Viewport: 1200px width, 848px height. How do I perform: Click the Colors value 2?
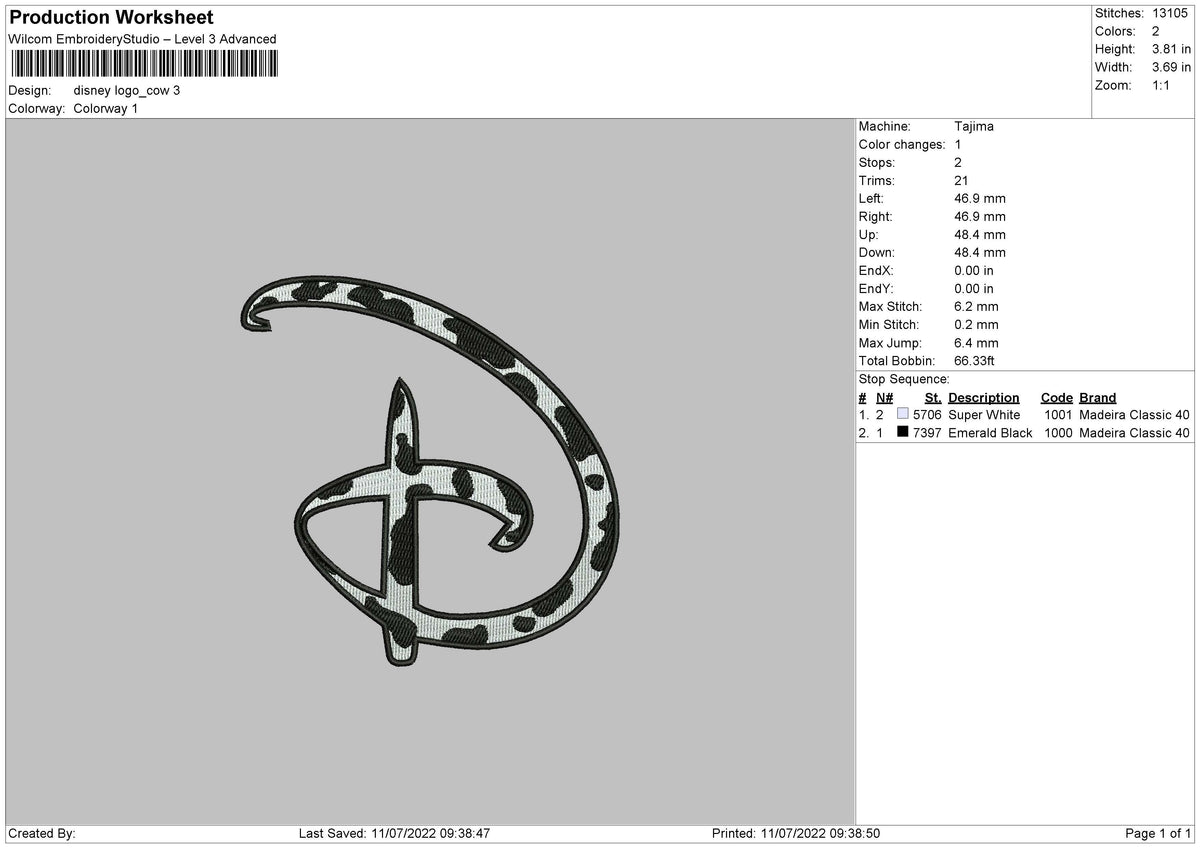(x=1156, y=31)
